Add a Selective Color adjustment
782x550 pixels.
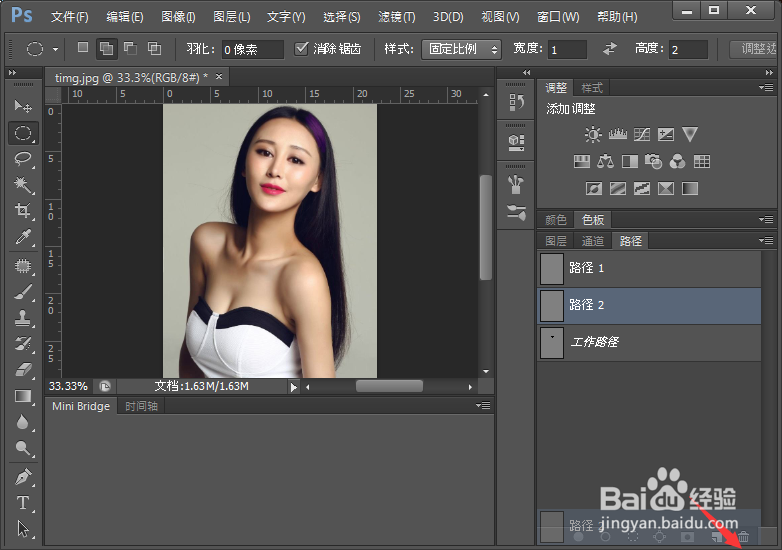pyautogui.click(x=666, y=188)
